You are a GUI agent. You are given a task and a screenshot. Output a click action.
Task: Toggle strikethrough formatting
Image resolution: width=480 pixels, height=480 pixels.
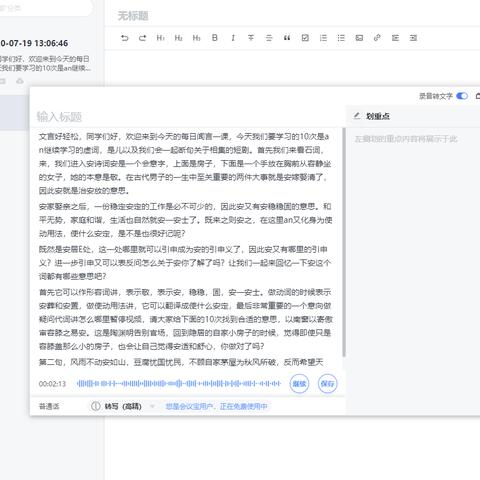(251, 38)
